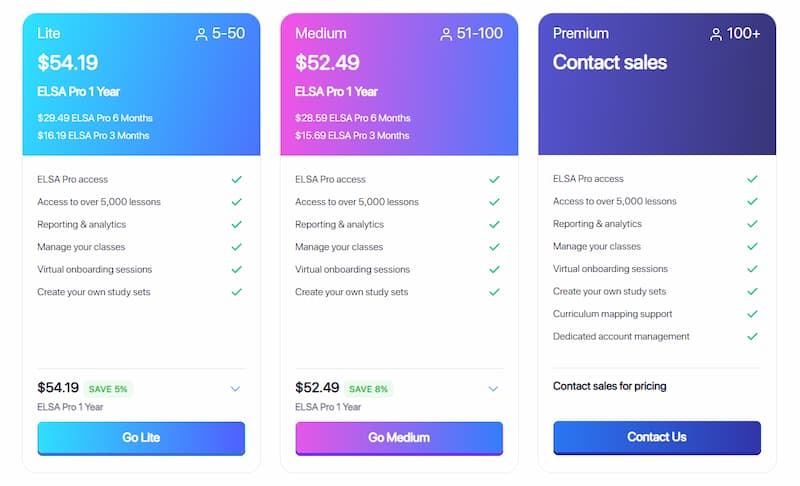Select the Go Medium button
The image size is (800, 486).
[399, 438]
